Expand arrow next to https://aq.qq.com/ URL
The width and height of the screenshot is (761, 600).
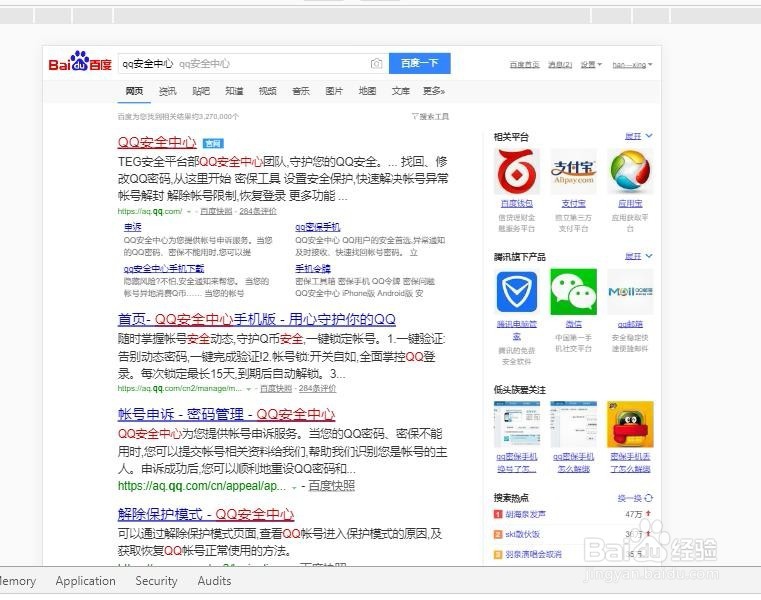pos(189,212)
